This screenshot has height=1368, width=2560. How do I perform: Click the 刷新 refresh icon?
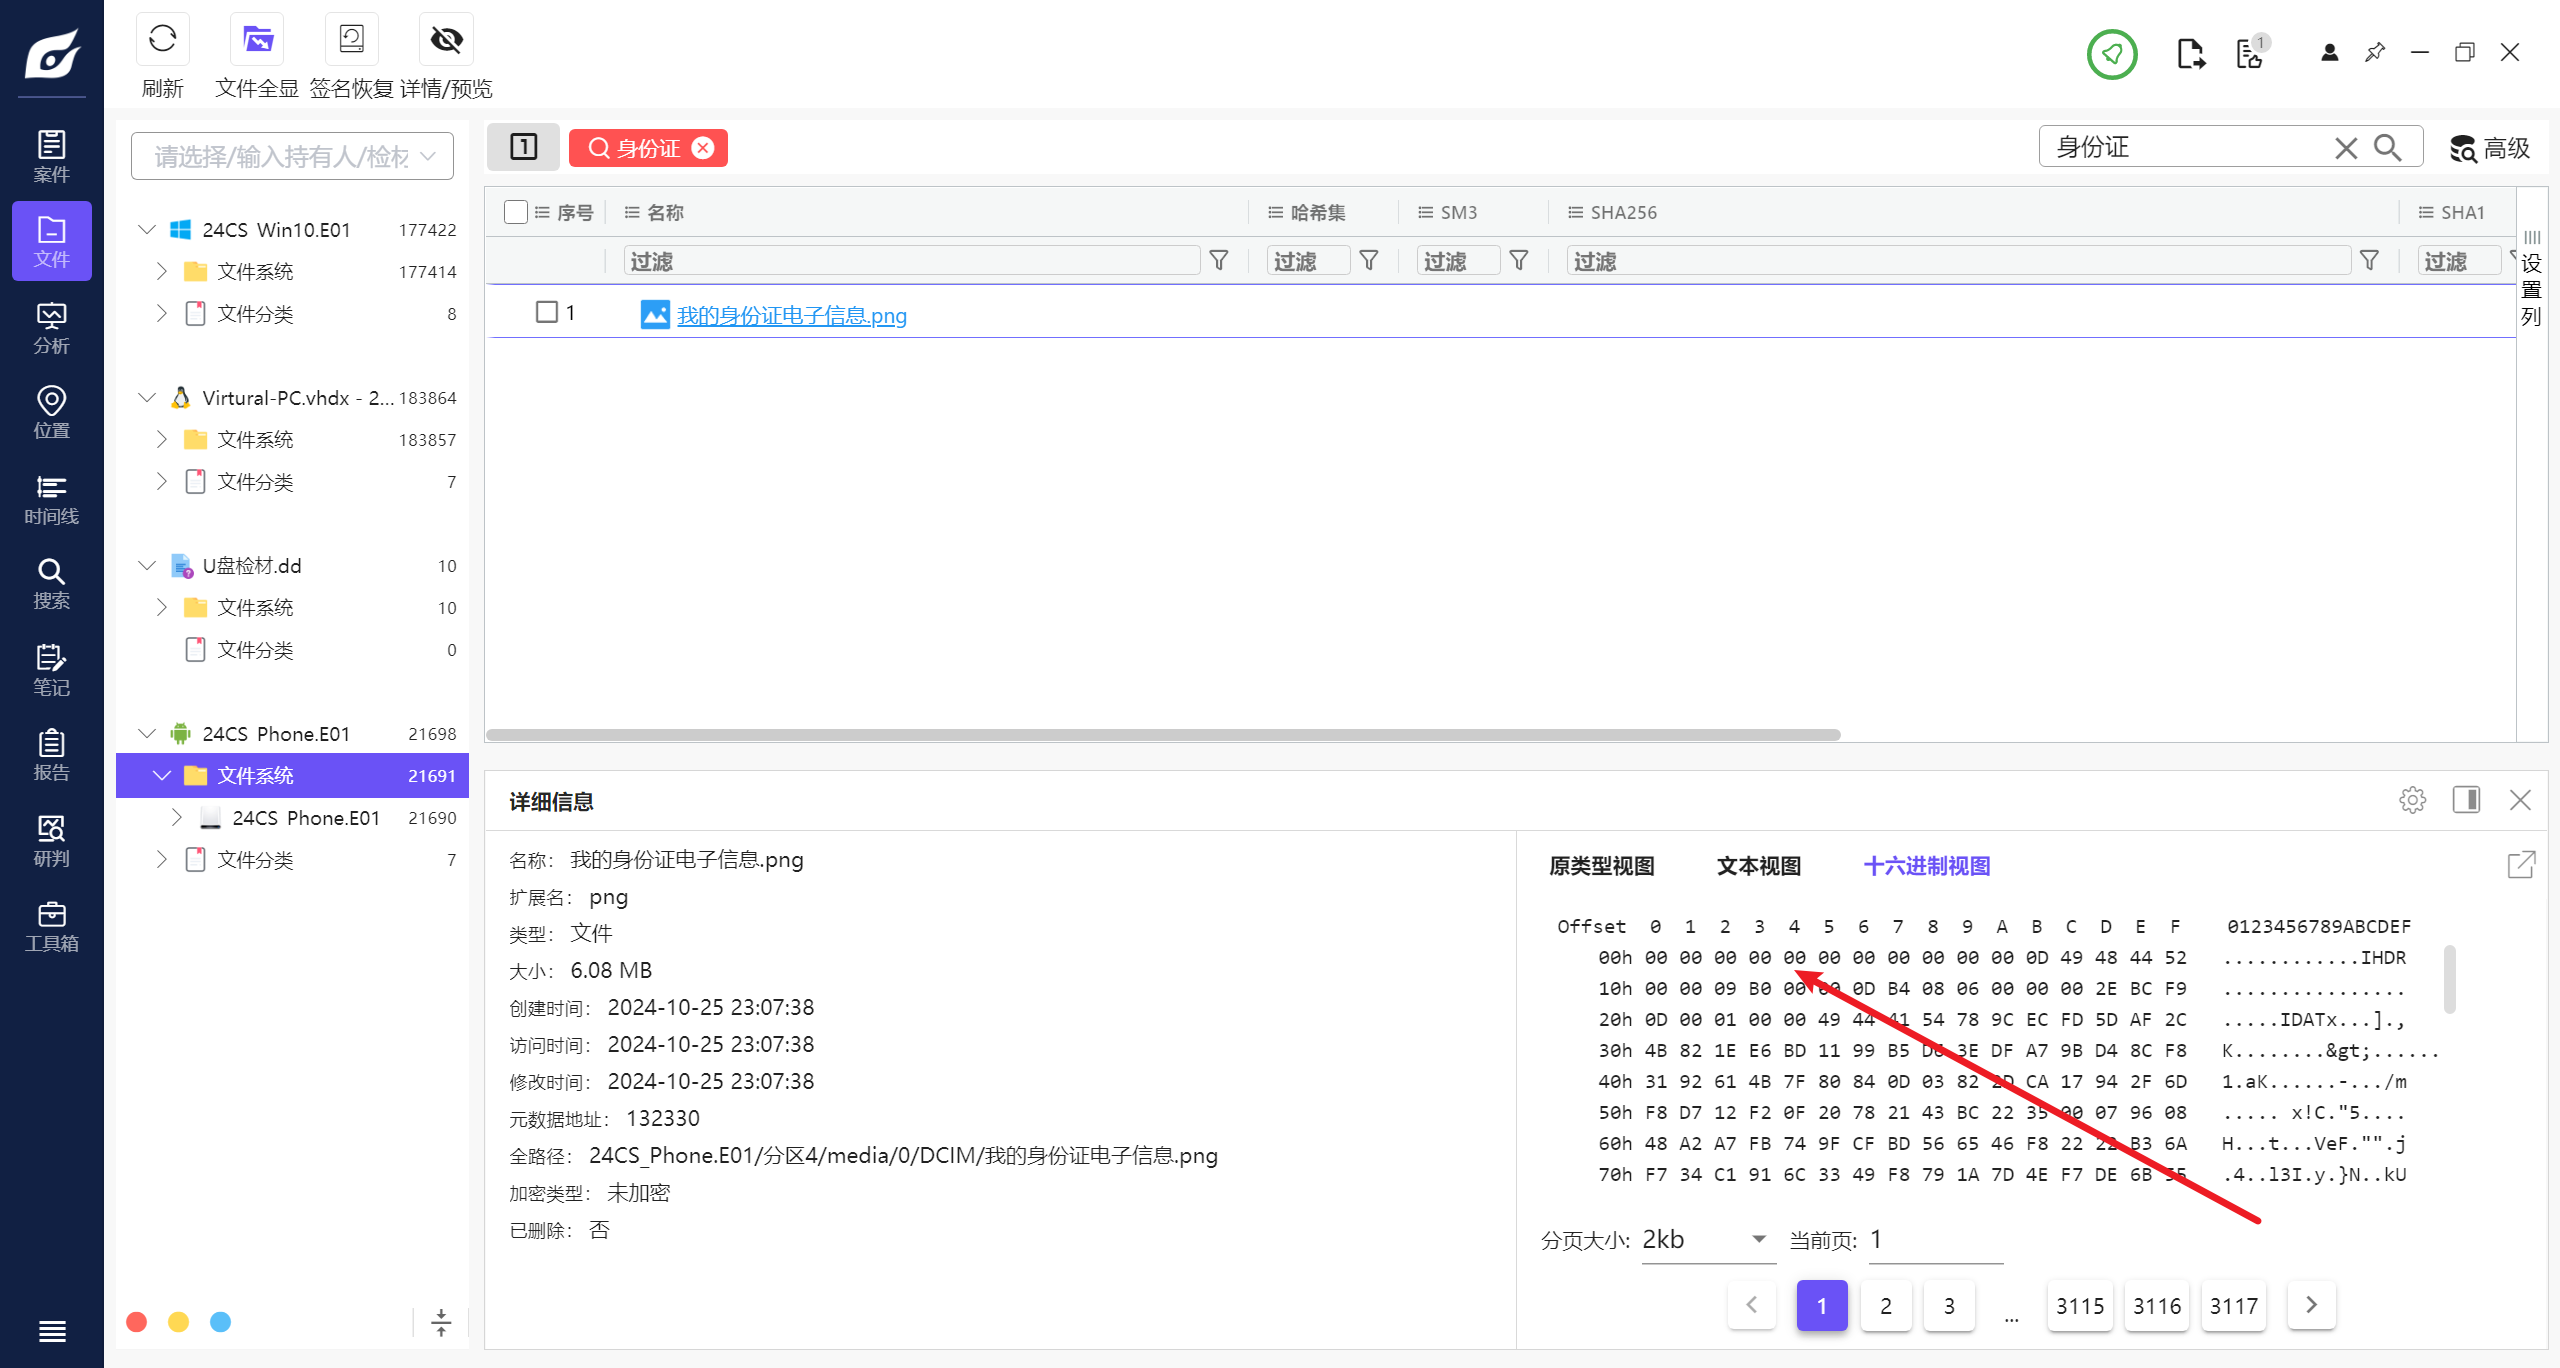click(162, 40)
